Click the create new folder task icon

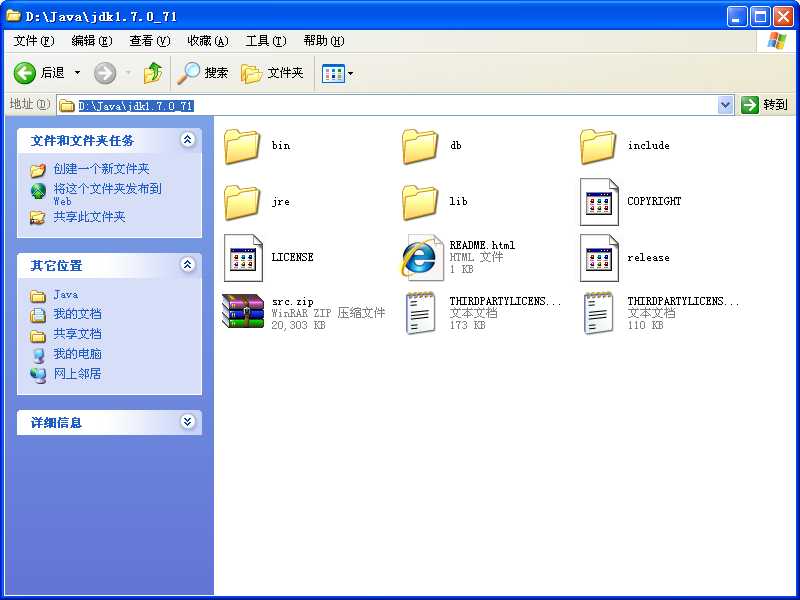(x=38, y=169)
